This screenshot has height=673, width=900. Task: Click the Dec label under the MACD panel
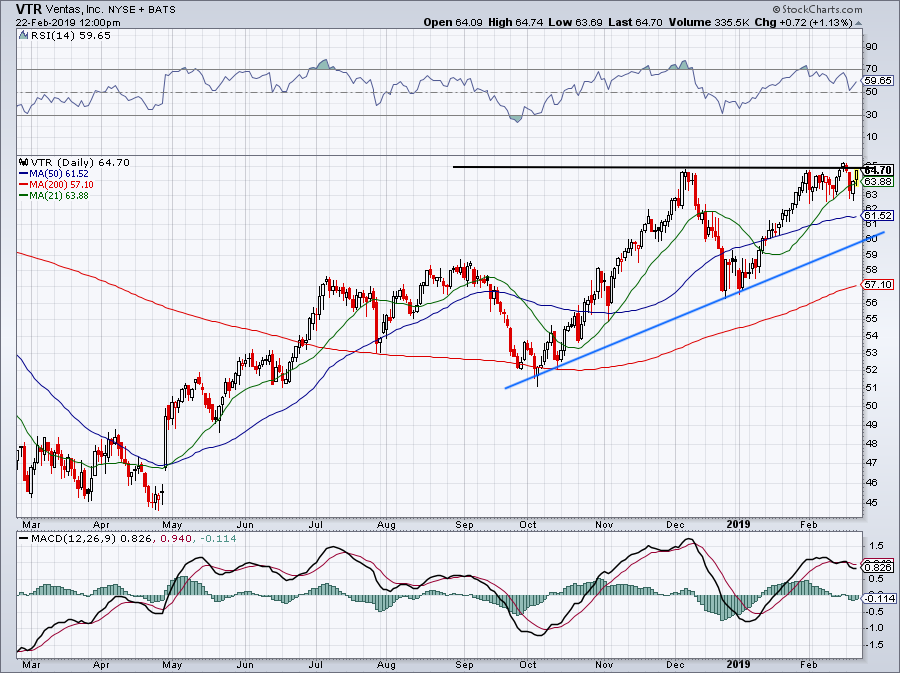pyautogui.click(x=676, y=665)
